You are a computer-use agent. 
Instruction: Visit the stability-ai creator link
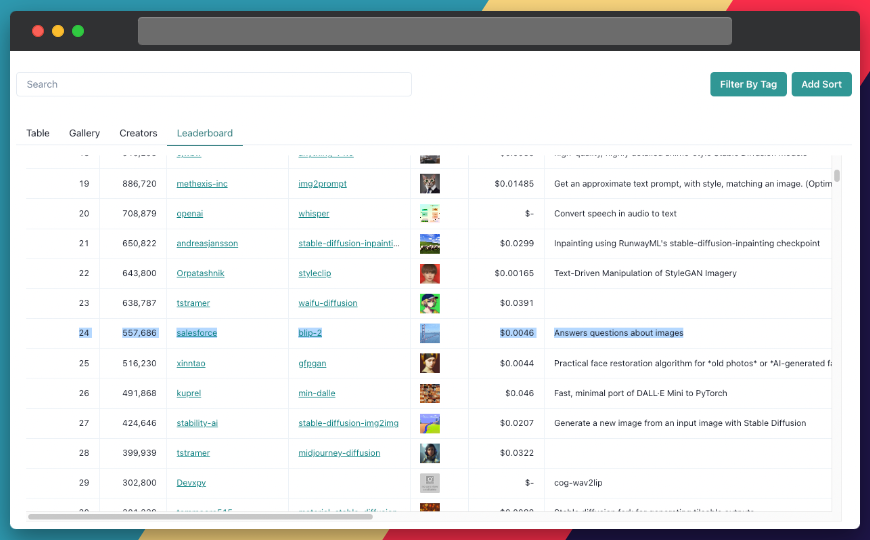point(197,423)
